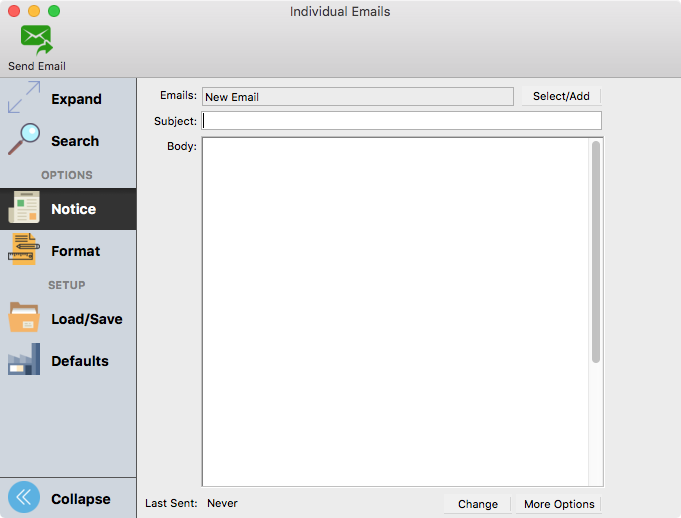Open More Options
Image resolution: width=681 pixels, height=518 pixels.
tap(559, 504)
